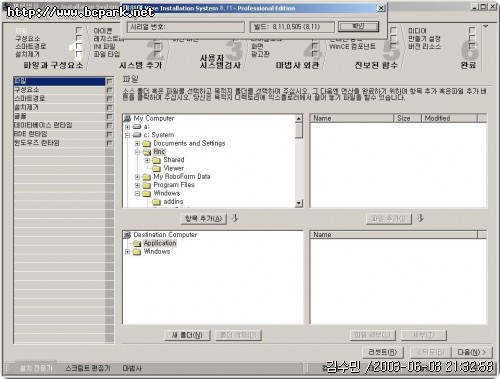Open the 스크립트 편집기 tab at bottom

[88, 368]
